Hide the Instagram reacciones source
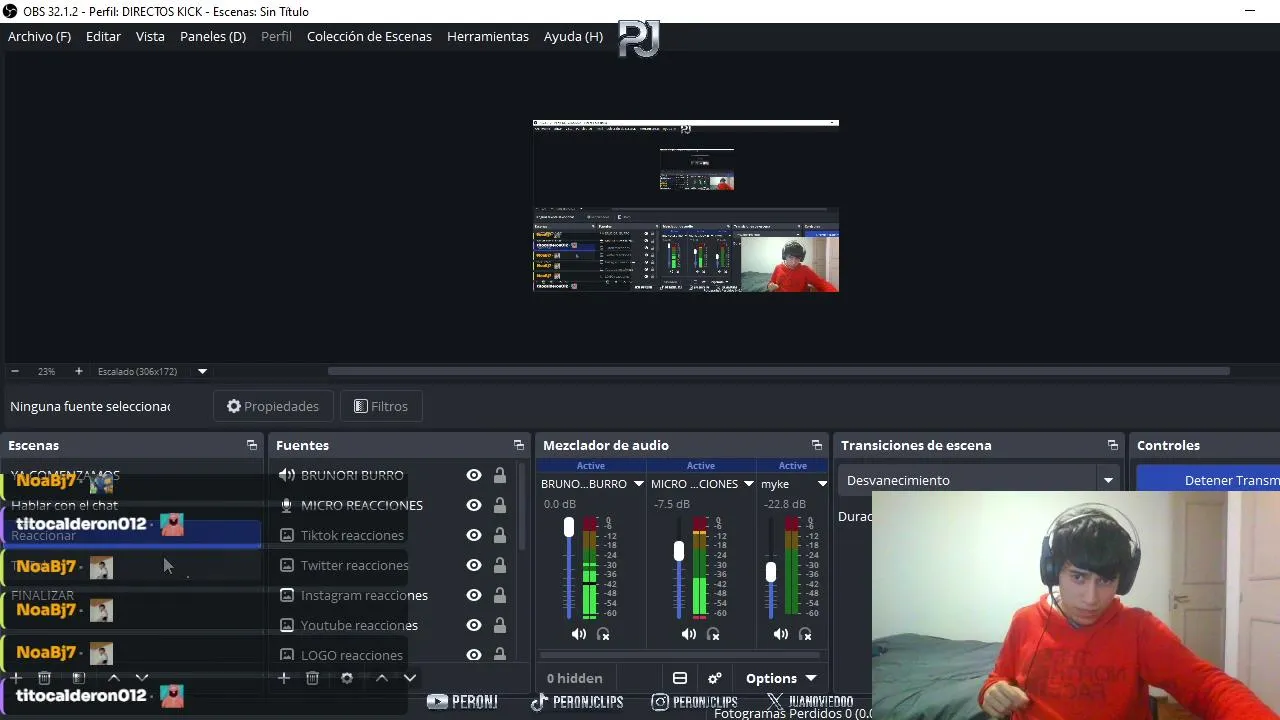The width and height of the screenshot is (1280, 720). tap(474, 595)
